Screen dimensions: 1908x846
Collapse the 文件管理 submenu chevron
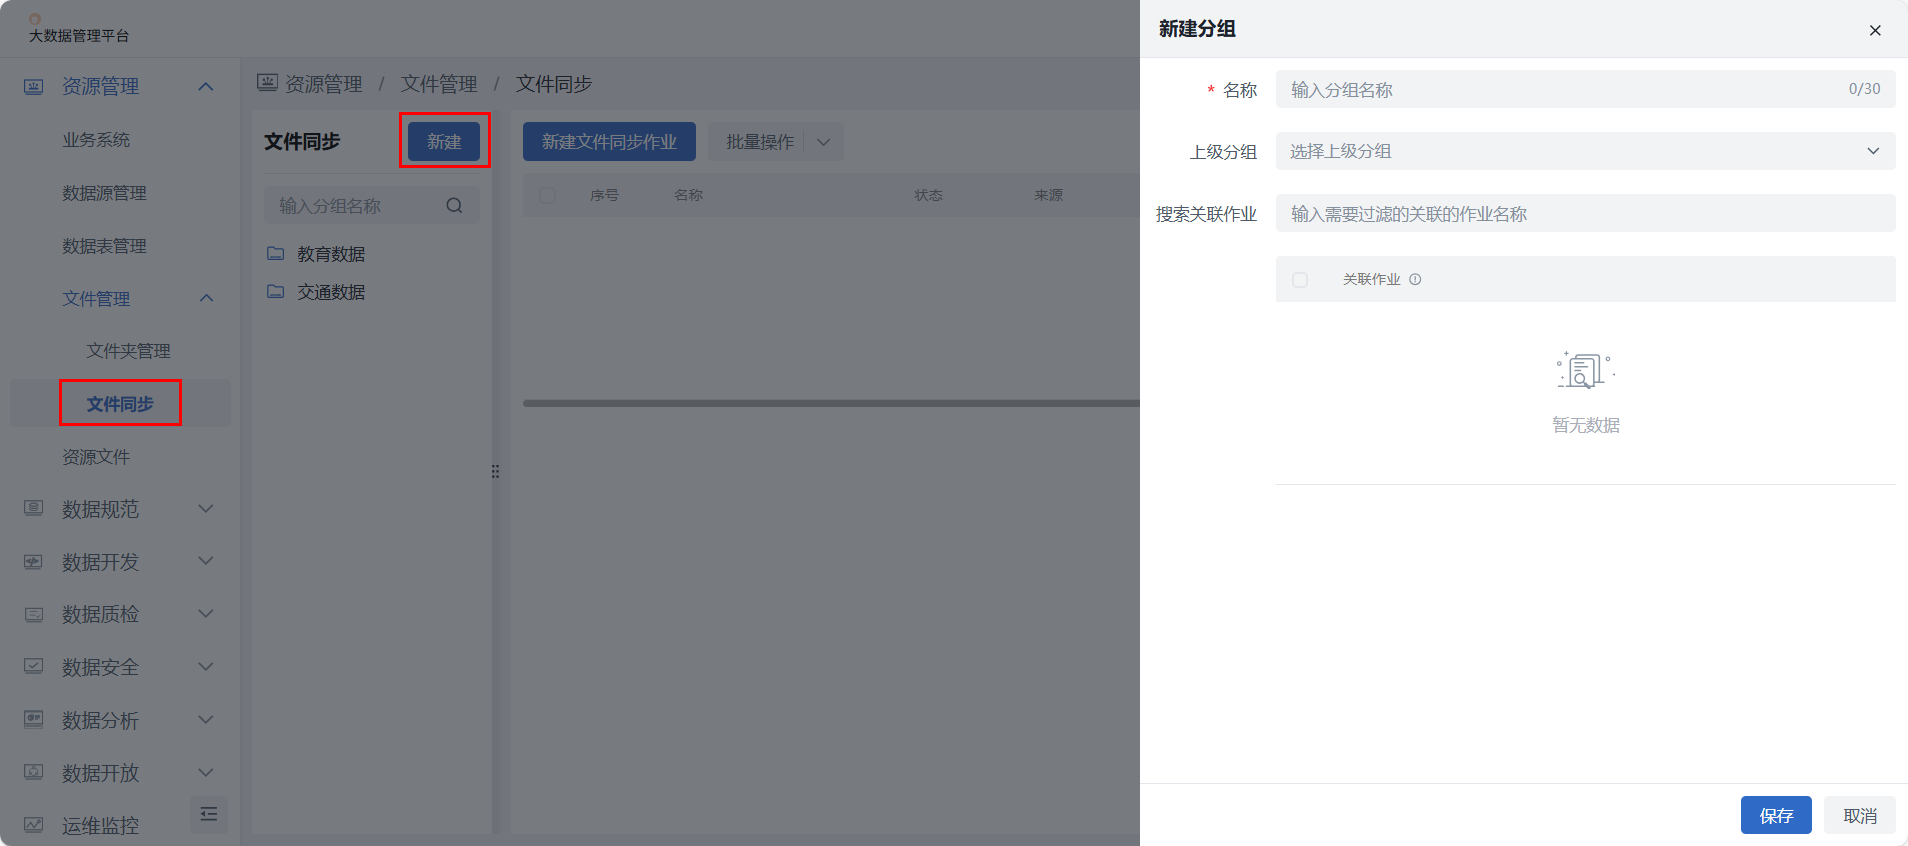[x=206, y=298]
